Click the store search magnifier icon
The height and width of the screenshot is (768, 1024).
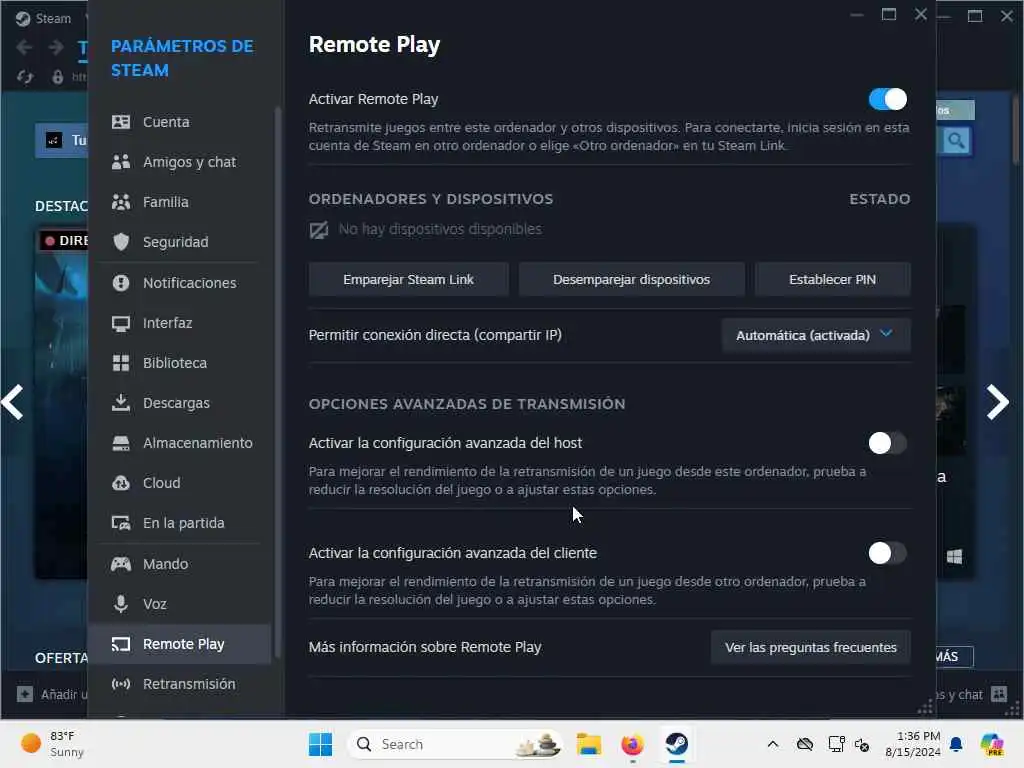coord(956,140)
